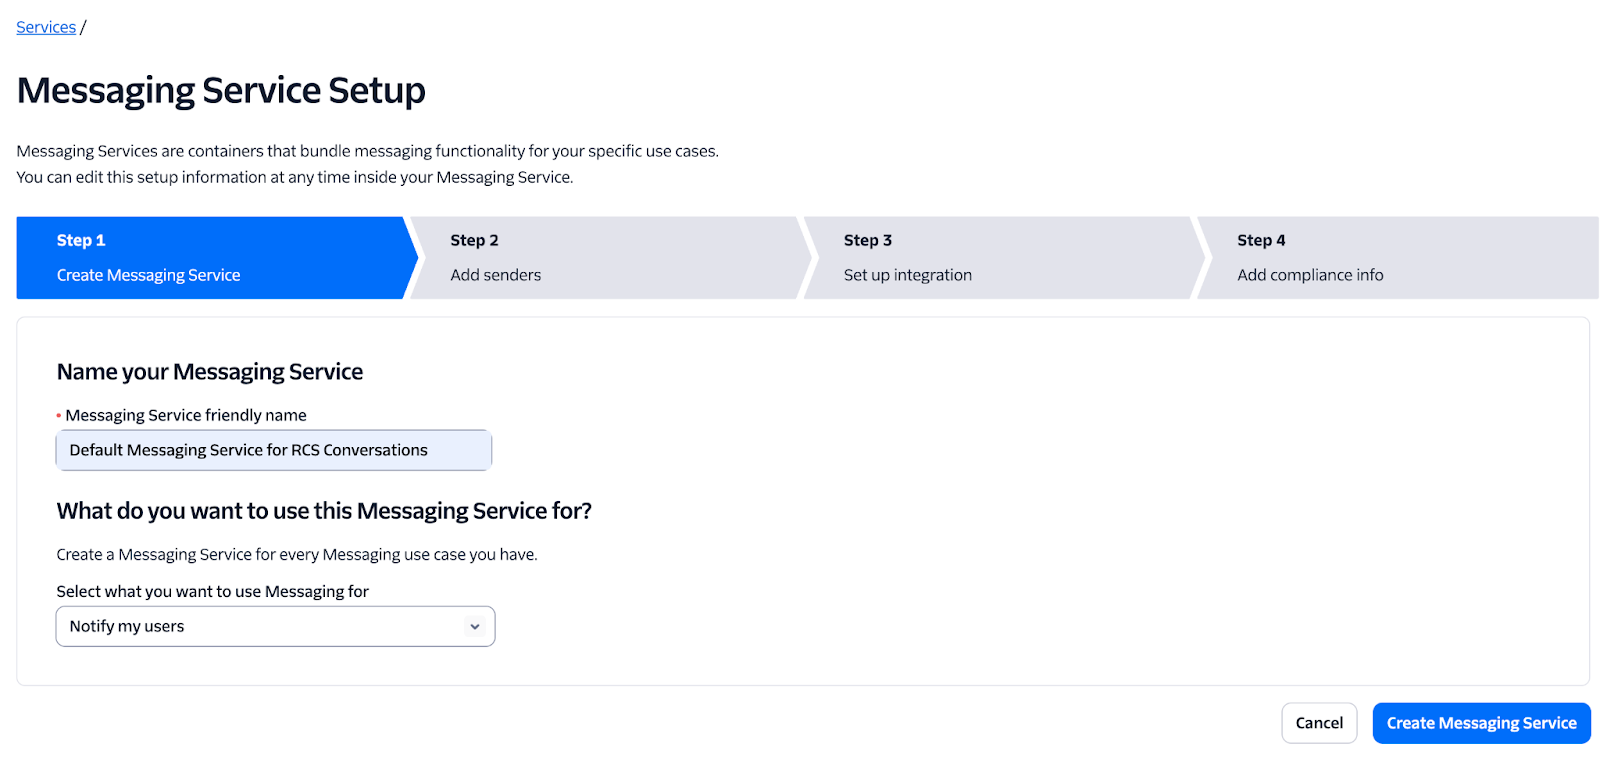Image resolution: width=1600 pixels, height=762 pixels.
Task: Click the Messaging Services are containers description
Action: coord(367,151)
